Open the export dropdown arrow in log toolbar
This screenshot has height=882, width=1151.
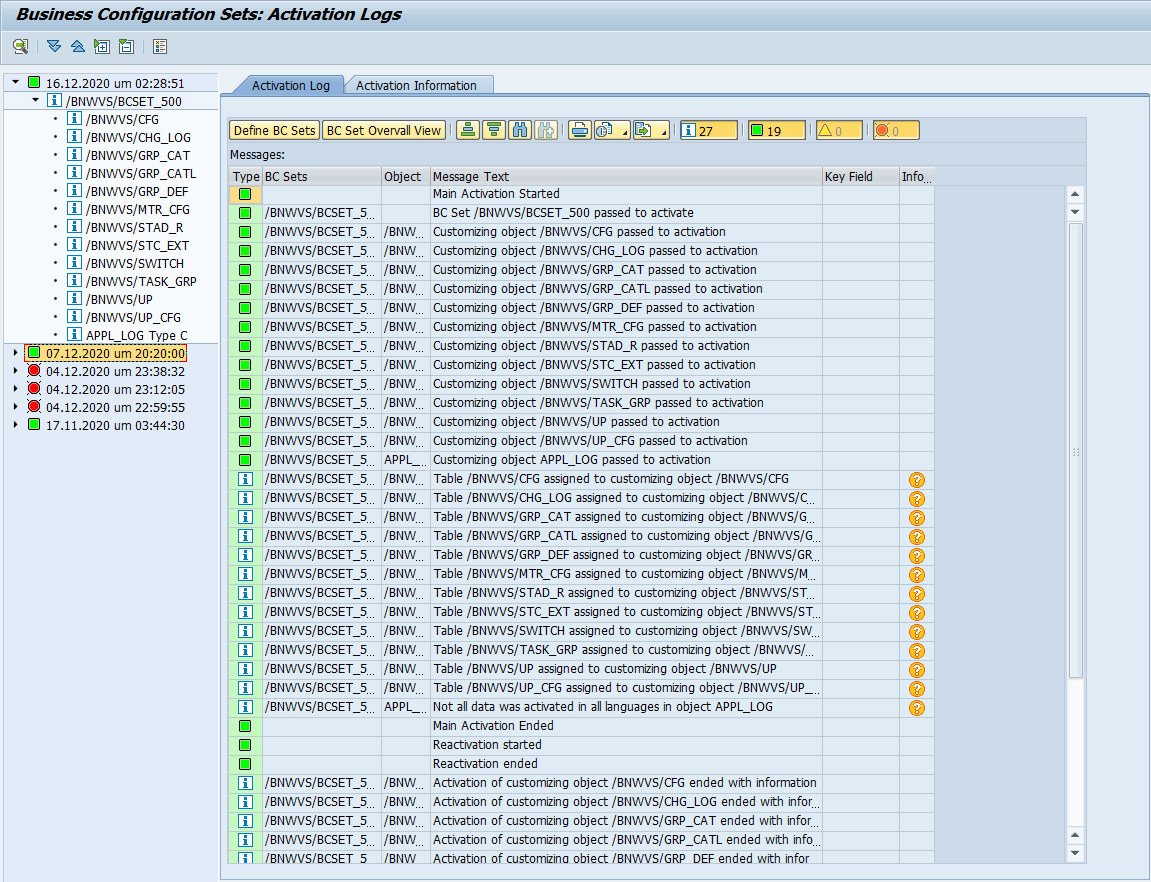(664, 132)
